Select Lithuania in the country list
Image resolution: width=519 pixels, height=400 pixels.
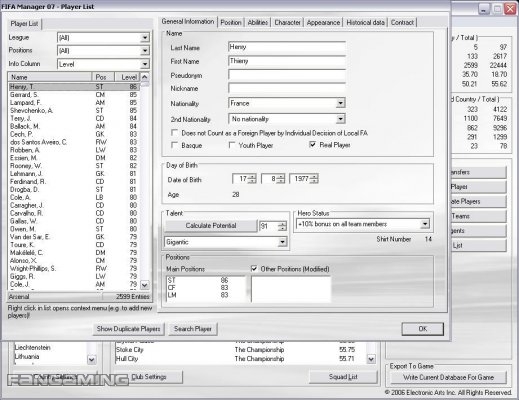coord(27,356)
